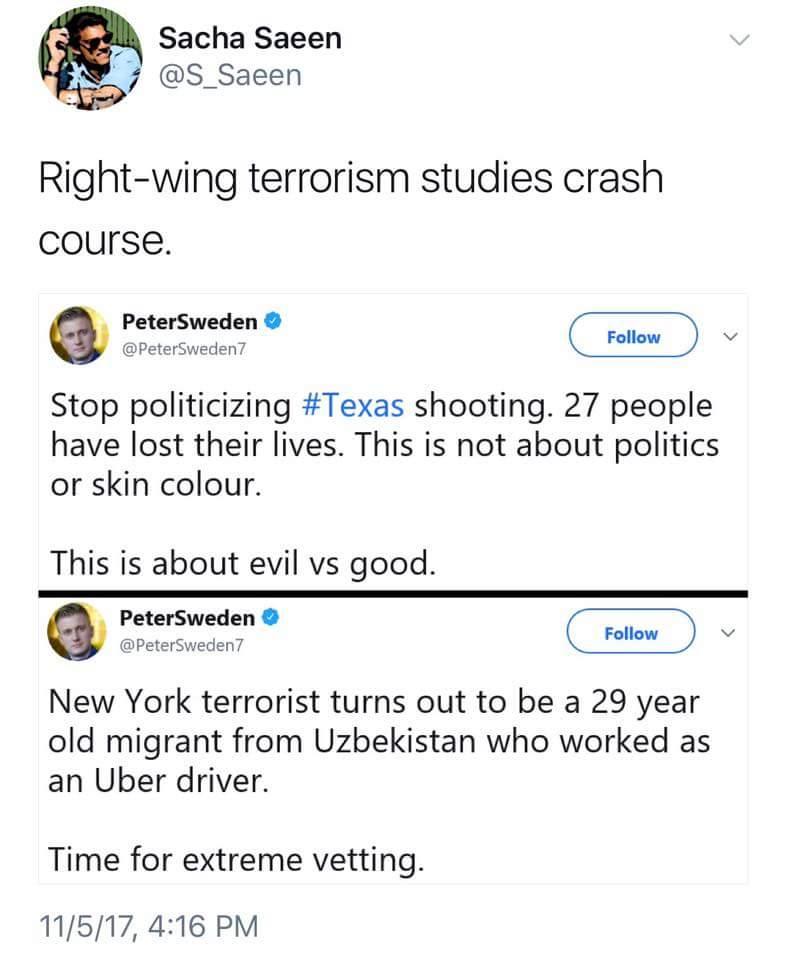Open PeterSweden's avatar in the second tweet
The width and height of the screenshot is (786, 960).
77,631
